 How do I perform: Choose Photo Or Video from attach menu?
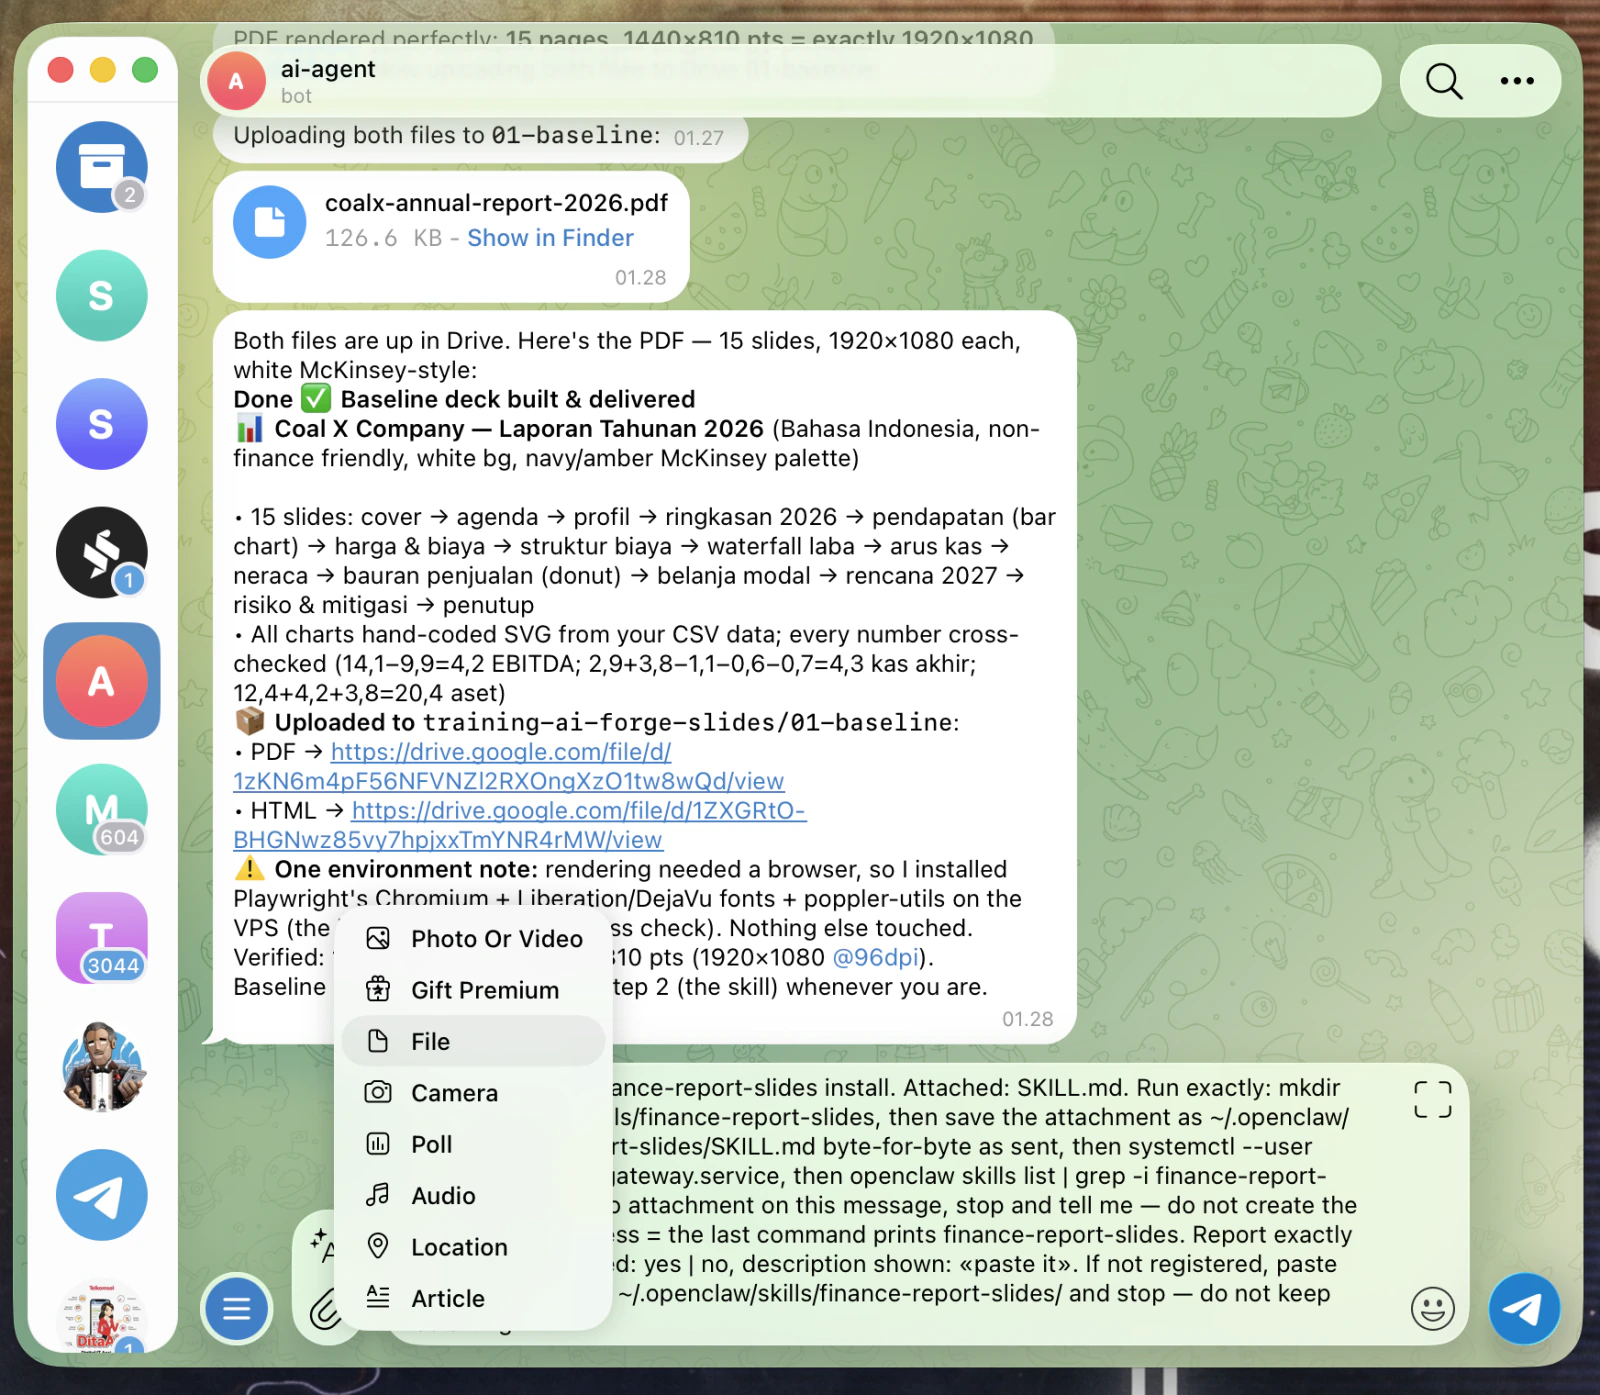[x=473, y=939]
